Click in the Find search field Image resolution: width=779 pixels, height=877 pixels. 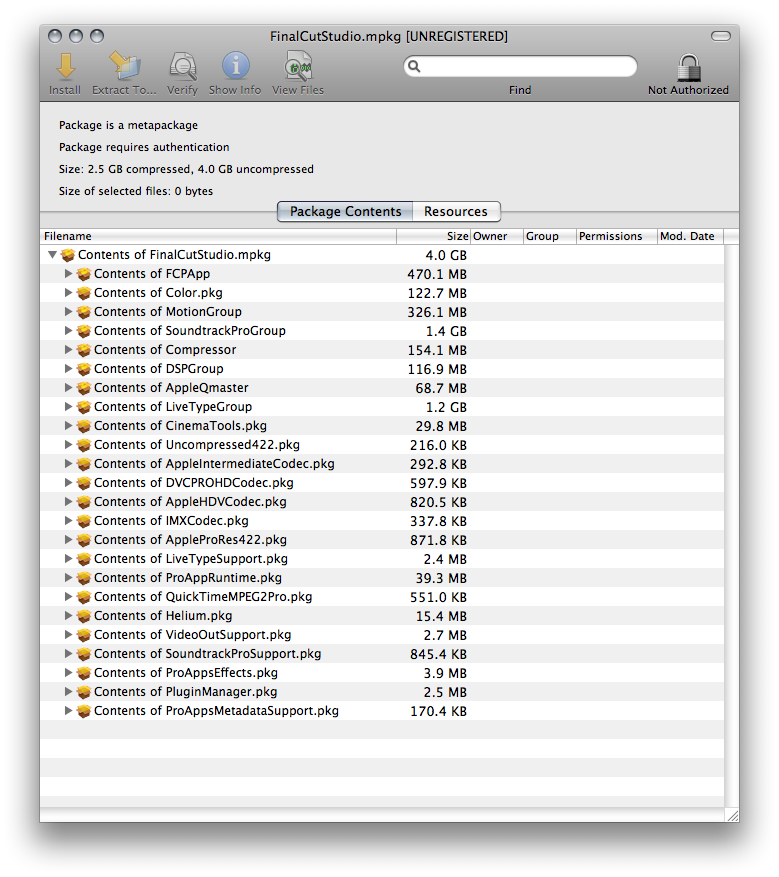pyautogui.click(x=520, y=67)
